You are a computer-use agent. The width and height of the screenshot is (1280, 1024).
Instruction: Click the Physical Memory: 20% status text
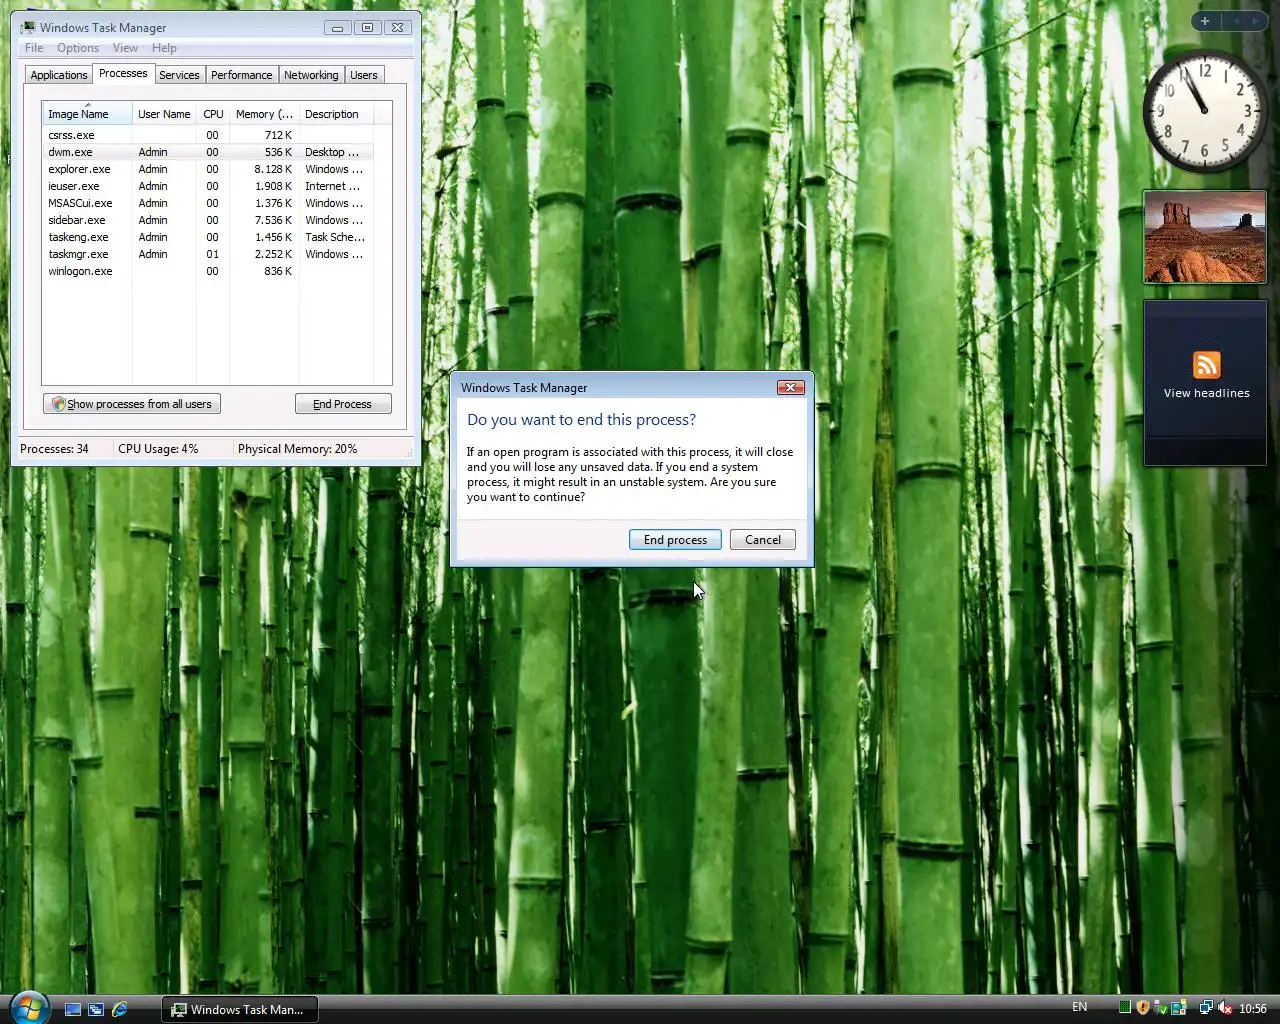297,449
